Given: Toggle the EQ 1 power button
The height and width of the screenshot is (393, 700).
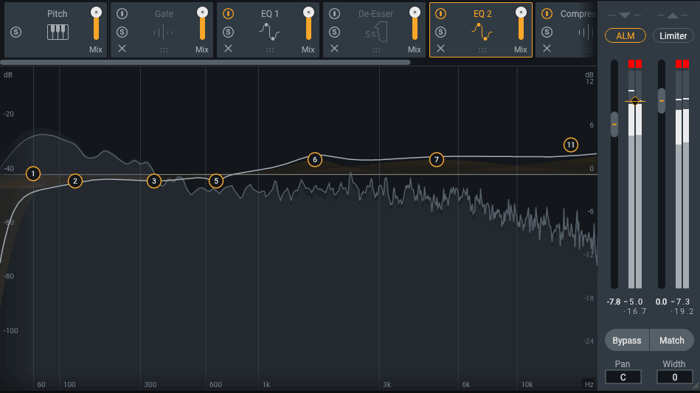Looking at the screenshot, I should [228, 14].
